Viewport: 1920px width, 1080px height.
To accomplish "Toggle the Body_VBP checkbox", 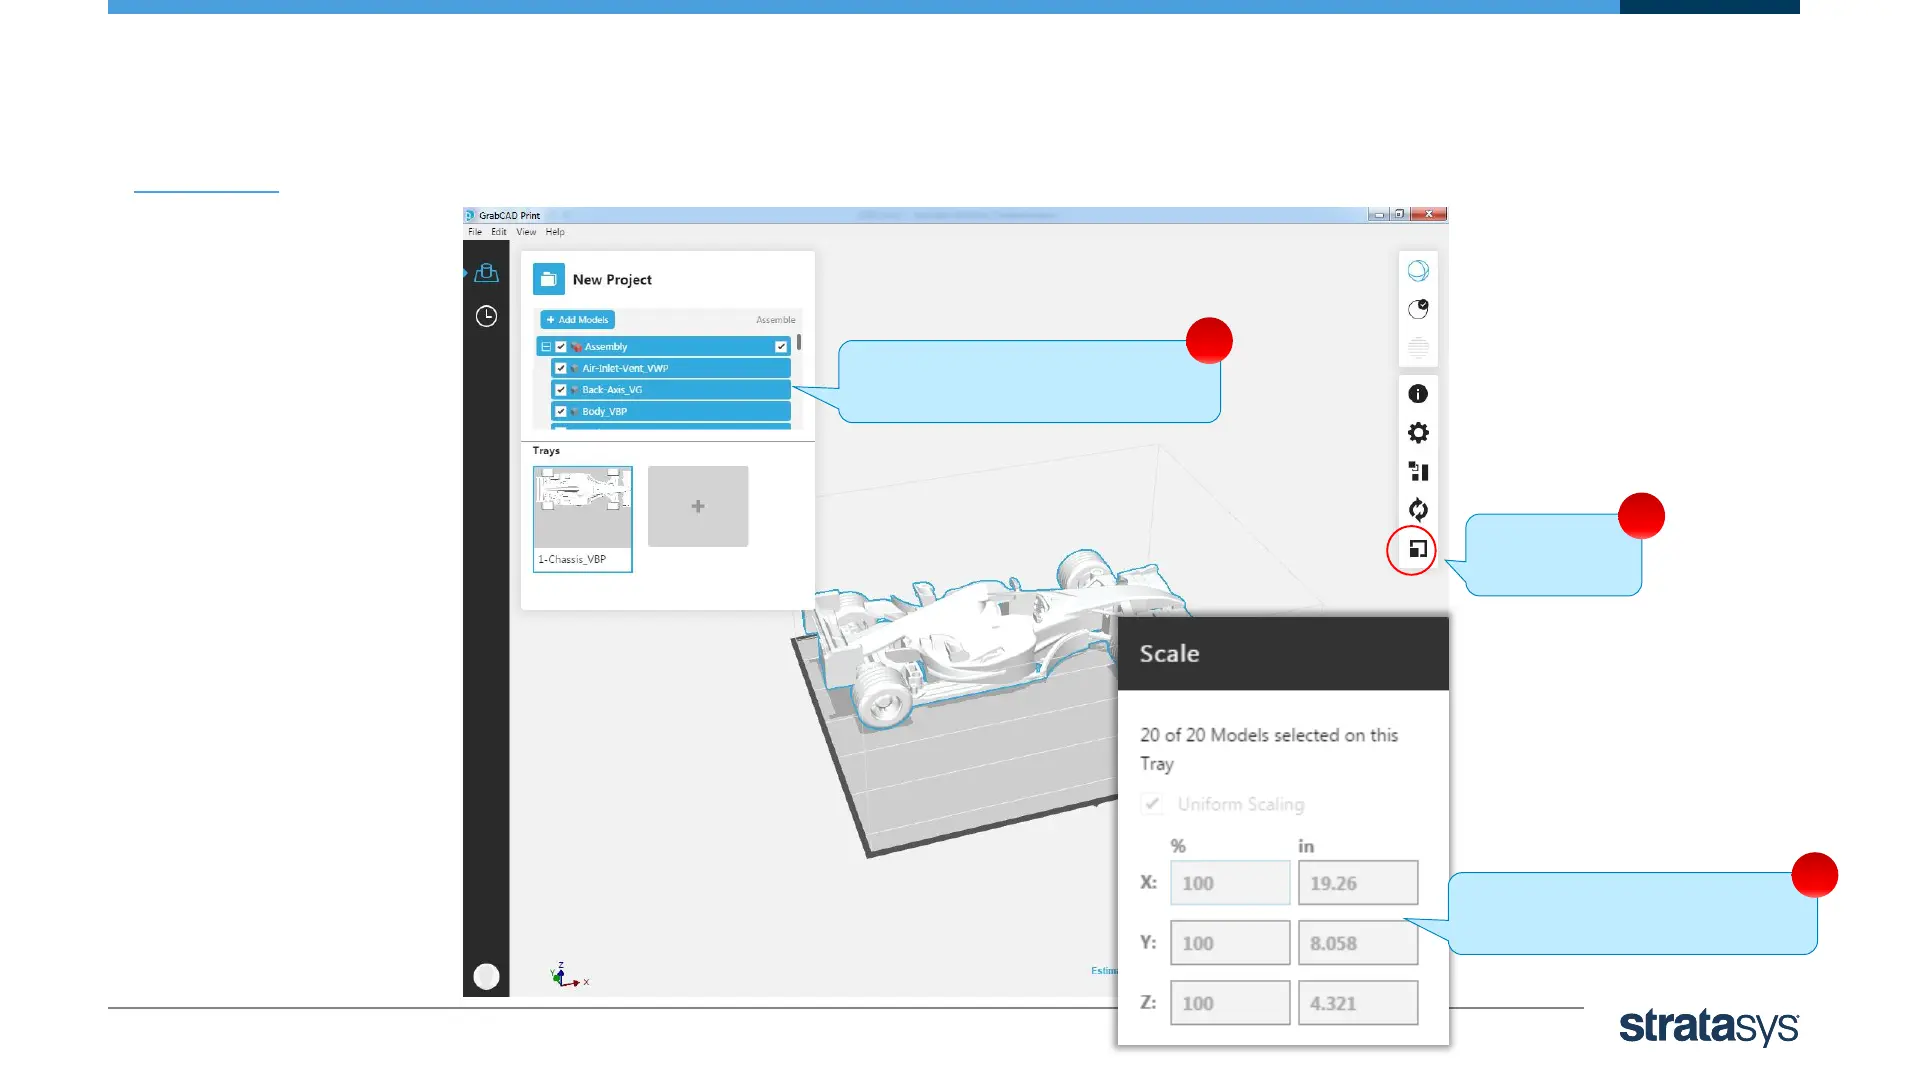I will [x=561, y=411].
